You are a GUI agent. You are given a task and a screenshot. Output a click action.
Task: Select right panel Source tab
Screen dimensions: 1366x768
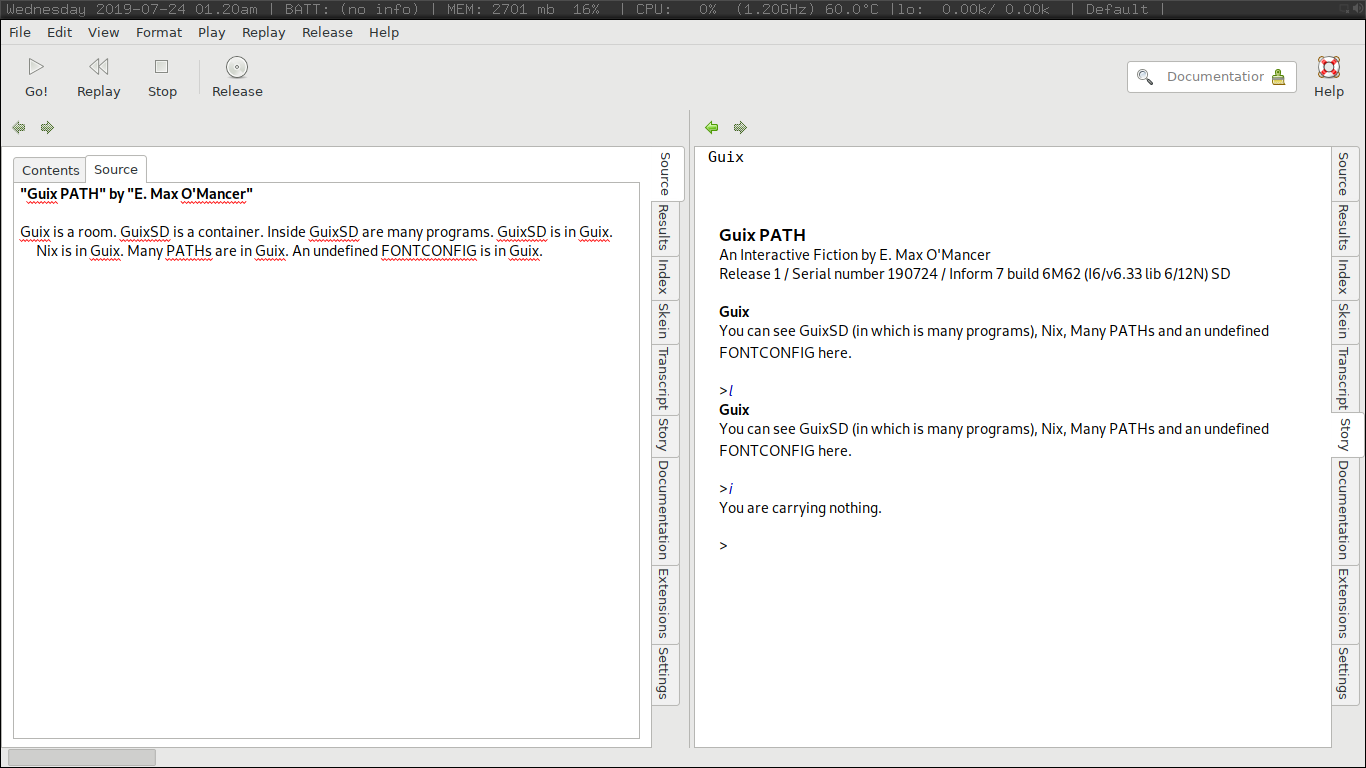click(1345, 174)
